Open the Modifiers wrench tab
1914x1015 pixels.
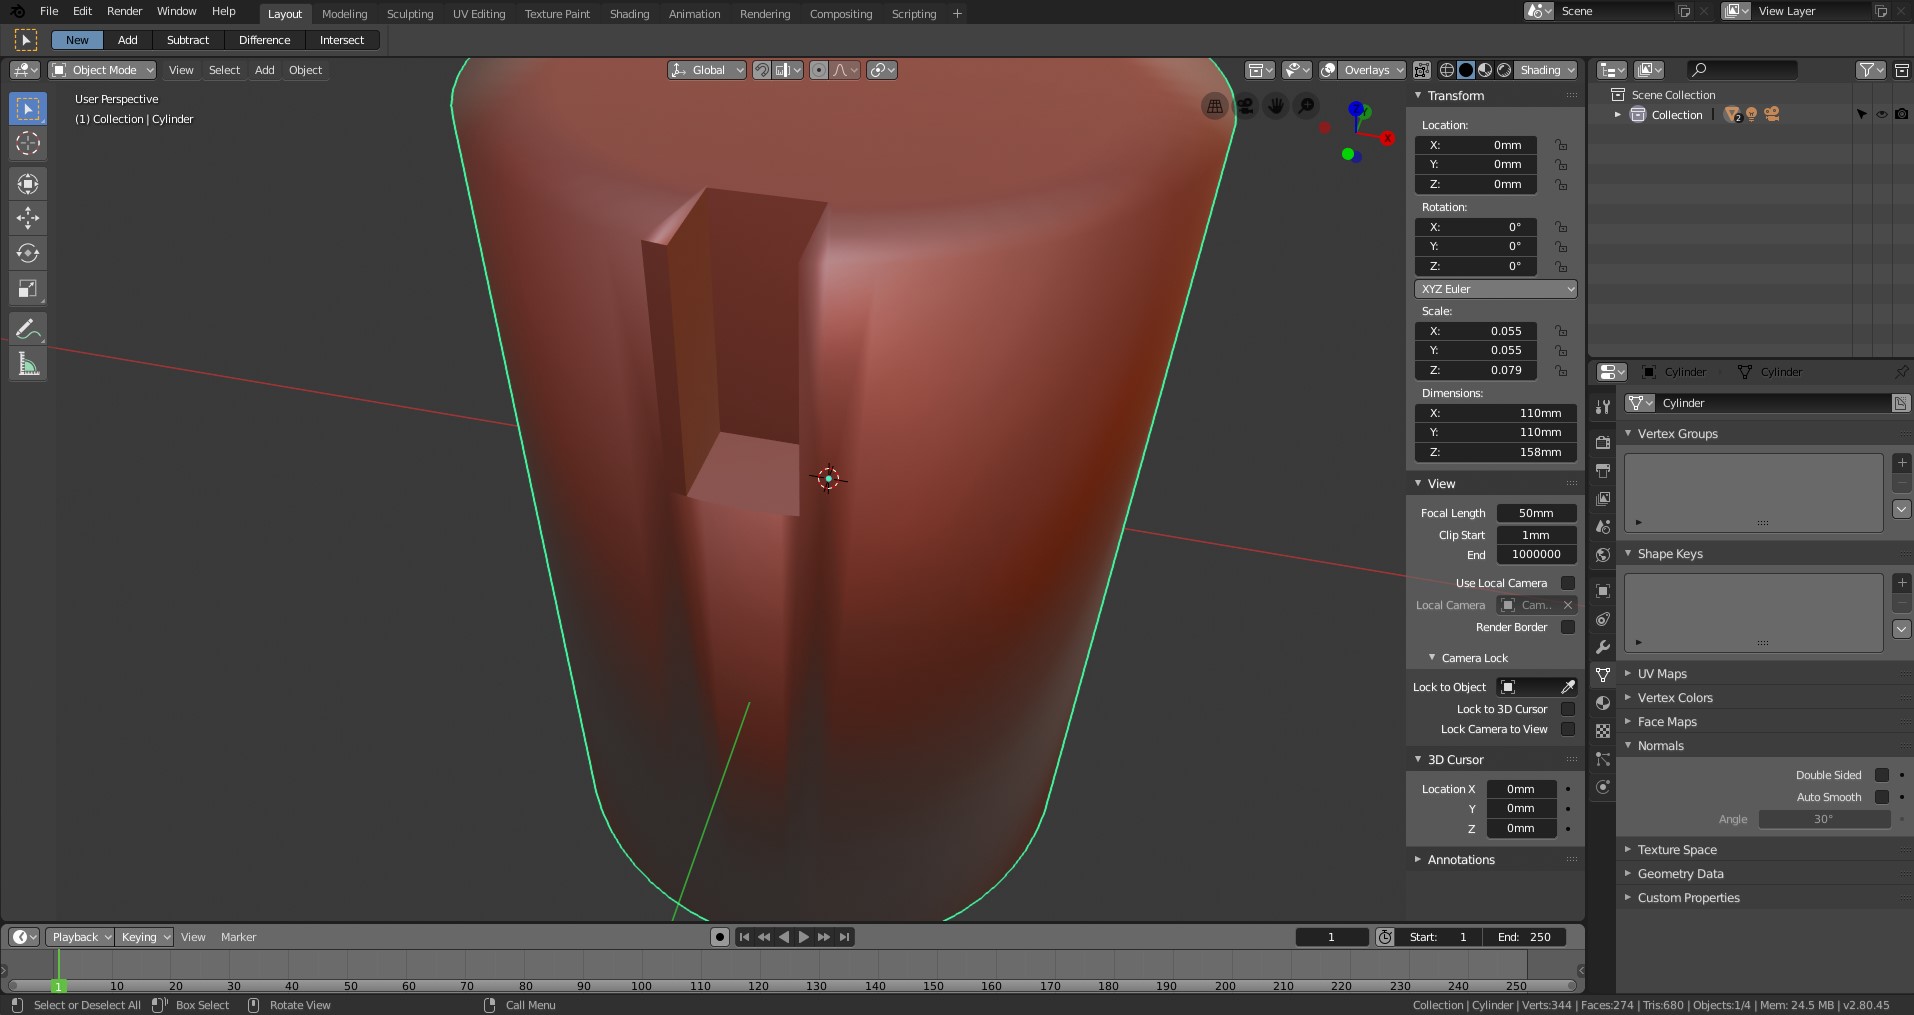(x=1603, y=647)
